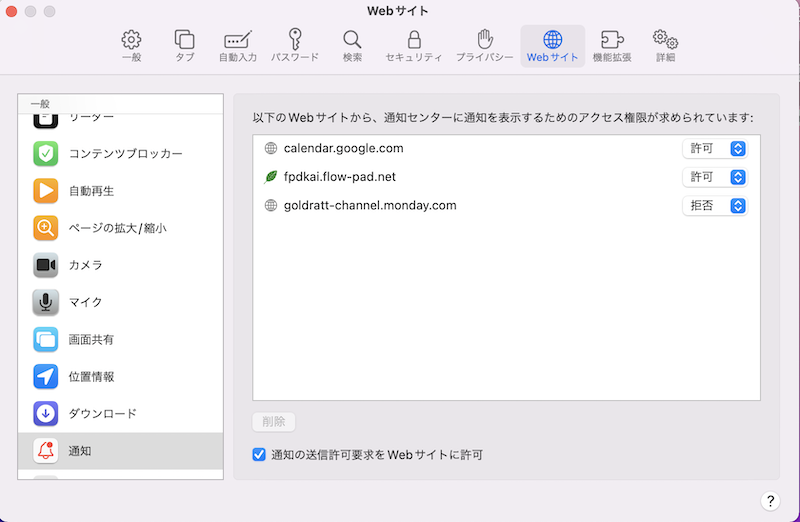Image resolution: width=800 pixels, height=522 pixels.
Task: Open the プライバシー hand icon
Action: 485,39
